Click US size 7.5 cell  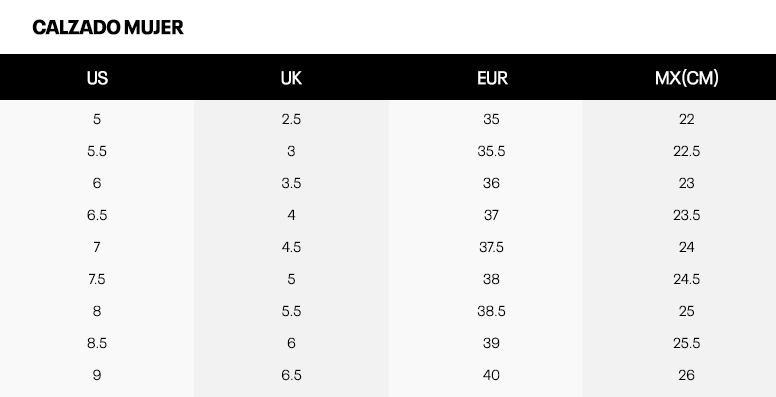click(x=97, y=279)
